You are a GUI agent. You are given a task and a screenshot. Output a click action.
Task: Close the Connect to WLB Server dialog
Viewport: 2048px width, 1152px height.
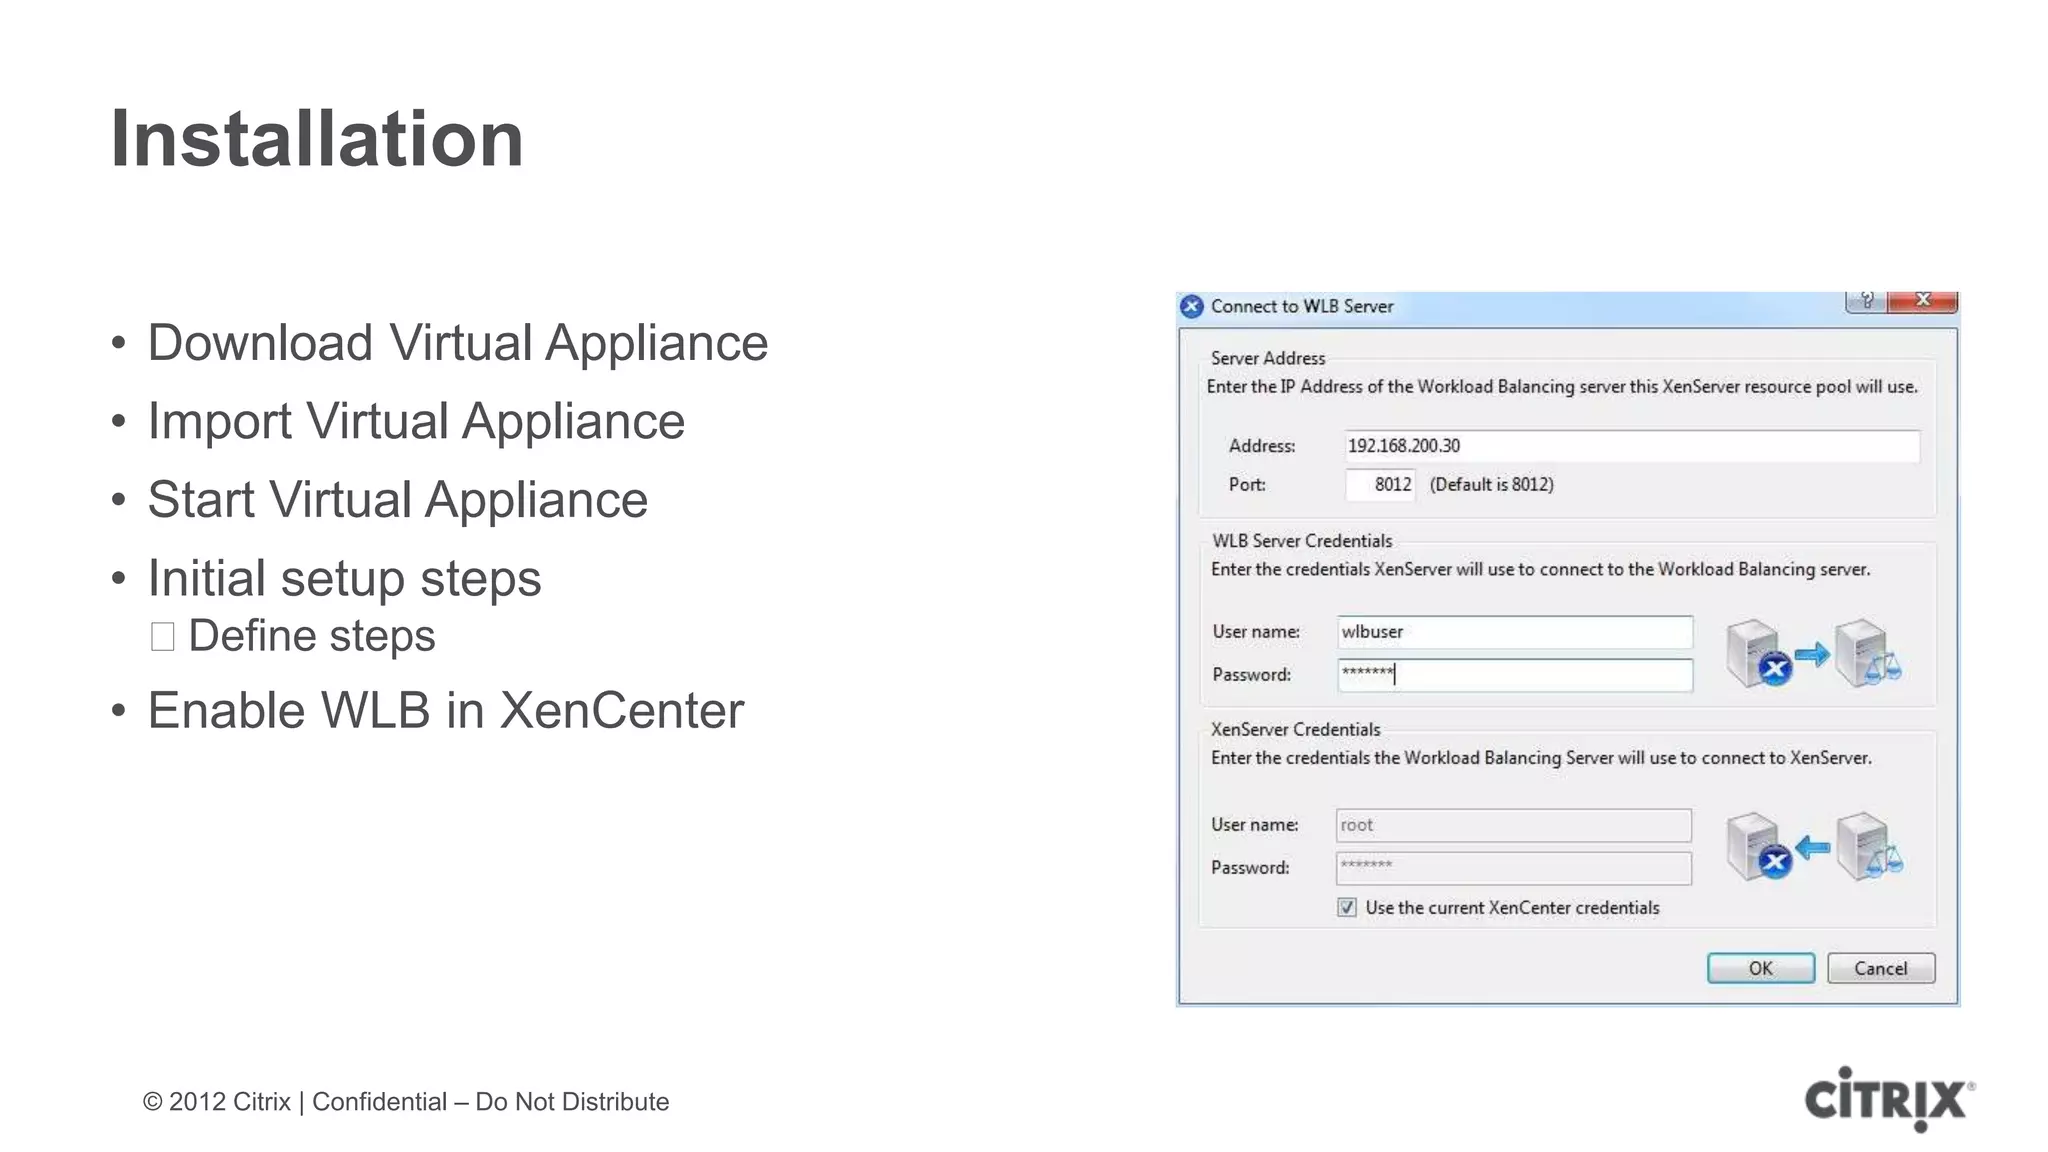(1922, 301)
